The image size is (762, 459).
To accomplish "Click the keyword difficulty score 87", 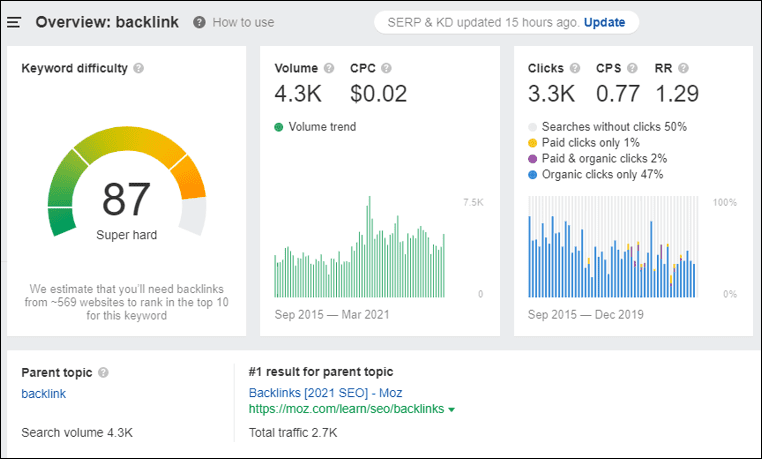I will (x=126, y=199).
